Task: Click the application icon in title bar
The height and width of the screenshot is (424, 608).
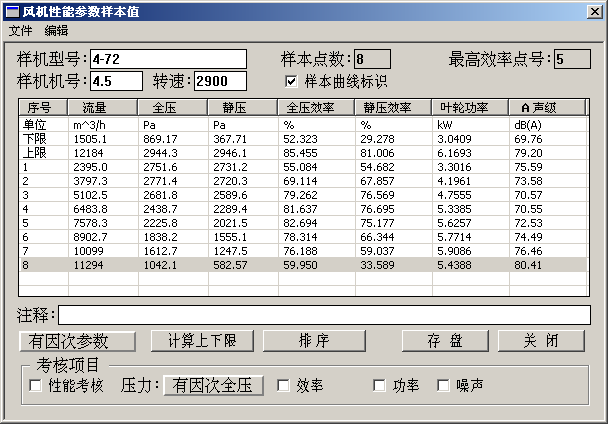Action: pyautogui.click(x=11, y=11)
